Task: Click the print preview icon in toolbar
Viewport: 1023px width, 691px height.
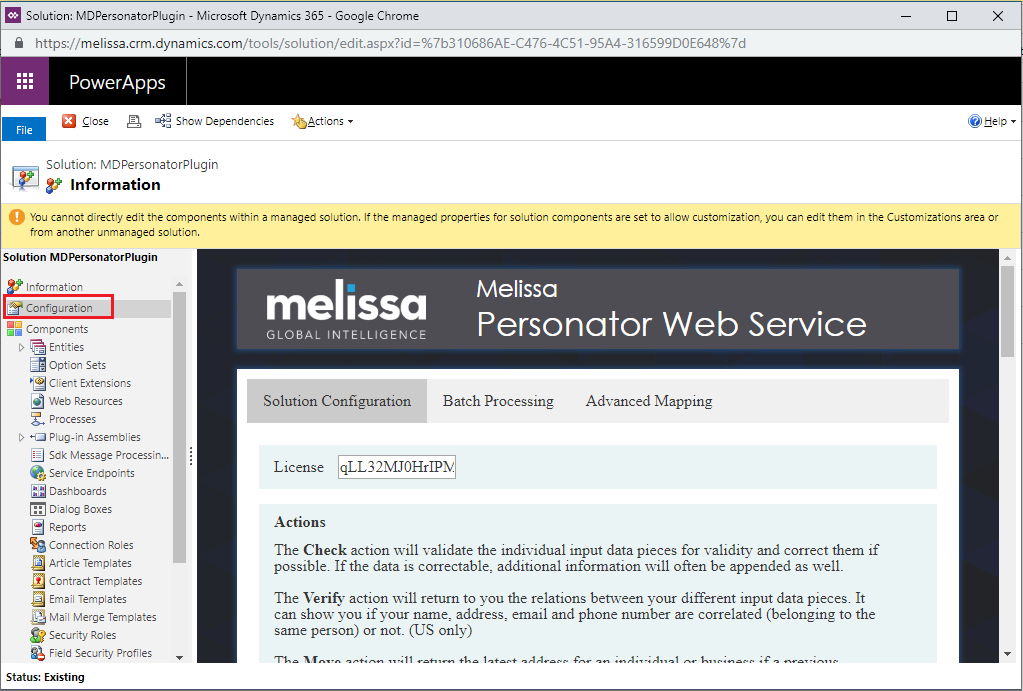Action: [x=134, y=121]
